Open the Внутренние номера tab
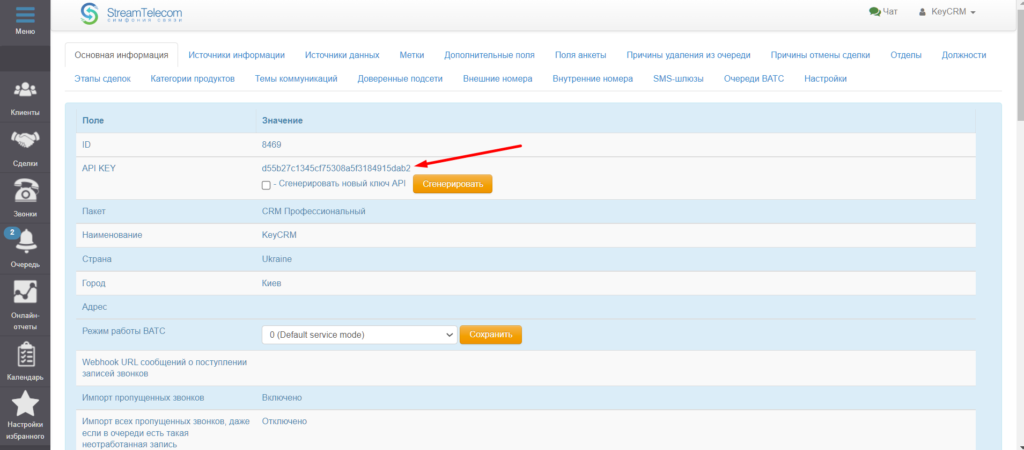Screen dimensions: 1024x450 (592, 78)
